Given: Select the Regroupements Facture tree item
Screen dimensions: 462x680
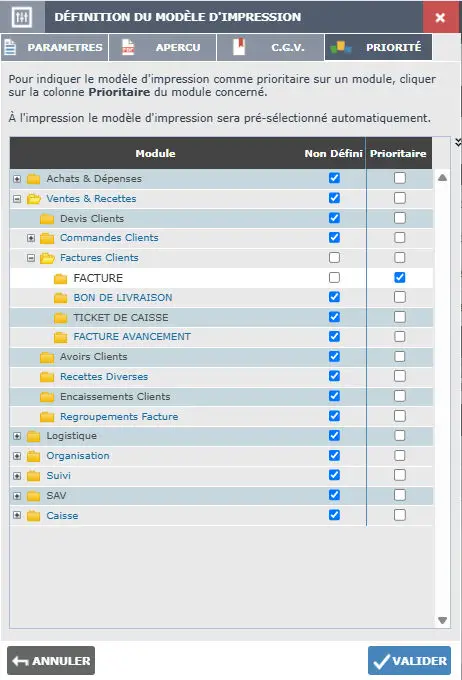Looking at the screenshot, I should point(119,417).
